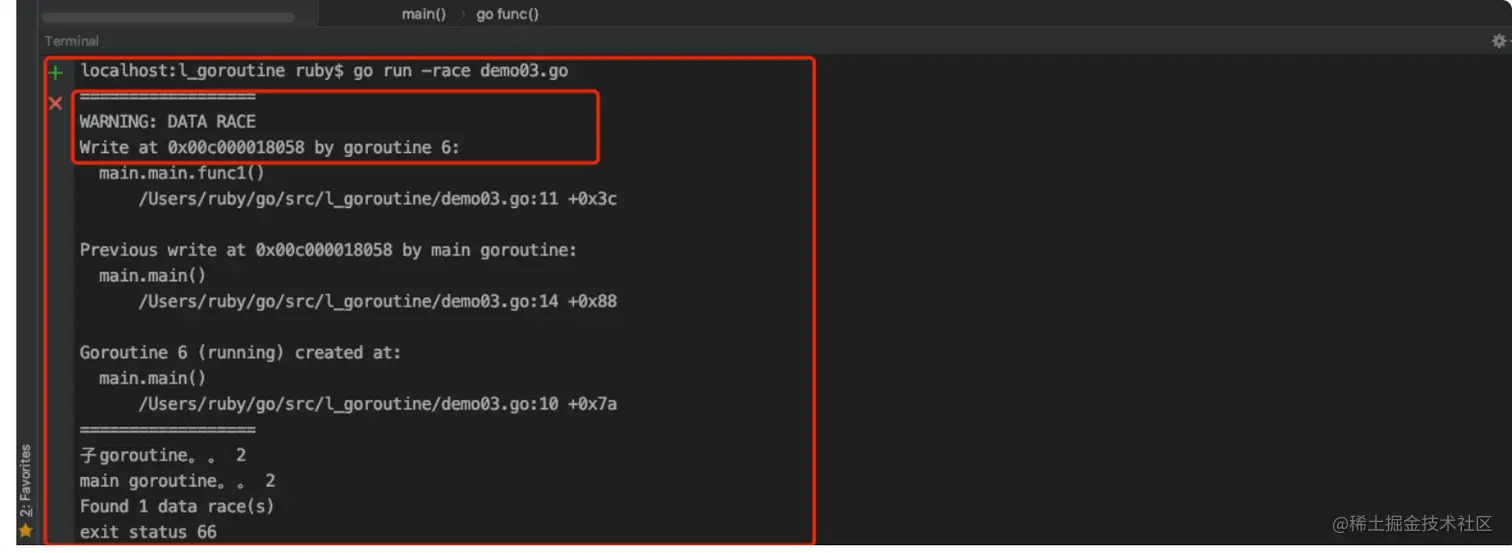Click the '子goroutine。。 2' output line
This screenshot has width=1512, height=553.
point(163,455)
